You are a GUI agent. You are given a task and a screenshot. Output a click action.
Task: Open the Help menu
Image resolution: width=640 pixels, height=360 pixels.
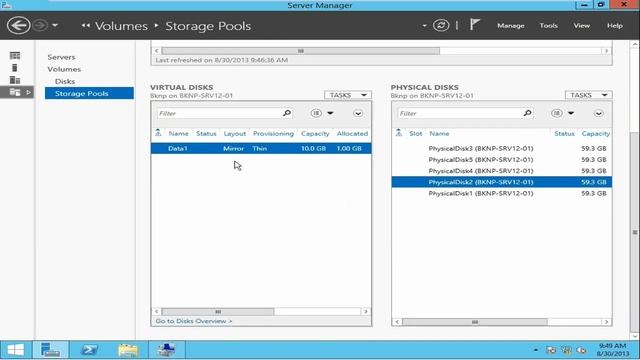(x=615, y=25)
